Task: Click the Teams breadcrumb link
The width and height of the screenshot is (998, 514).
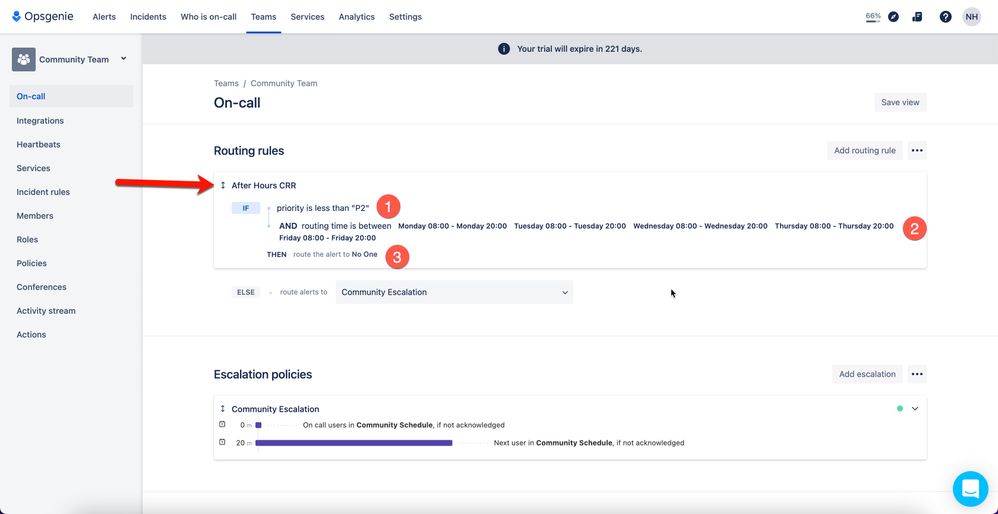Action: click(x=226, y=83)
